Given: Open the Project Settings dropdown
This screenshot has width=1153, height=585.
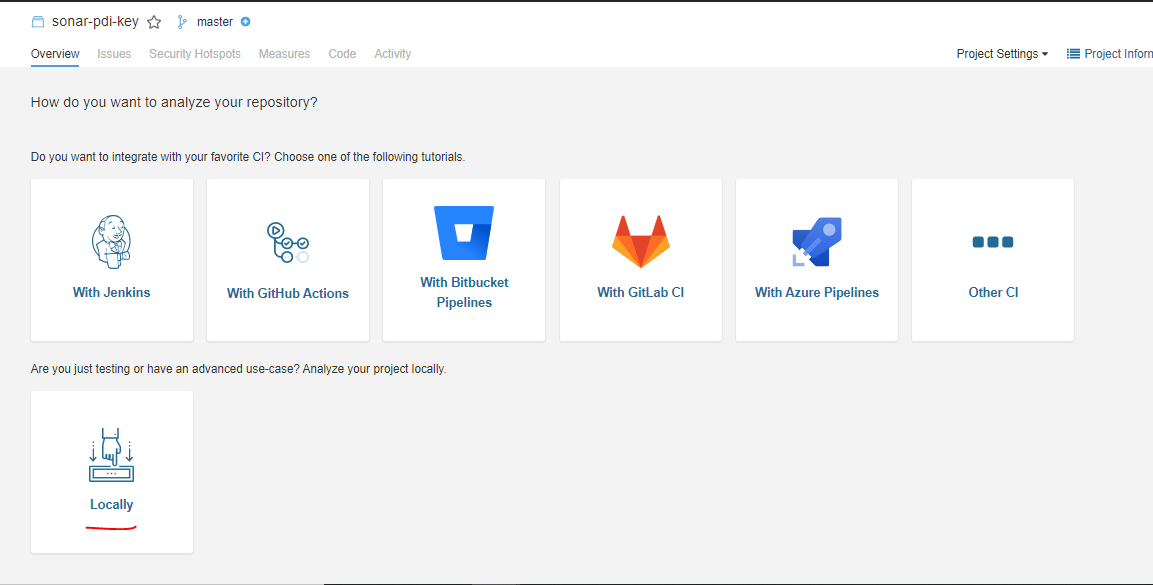Looking at the screenshot, I should tap(1001, 53).
